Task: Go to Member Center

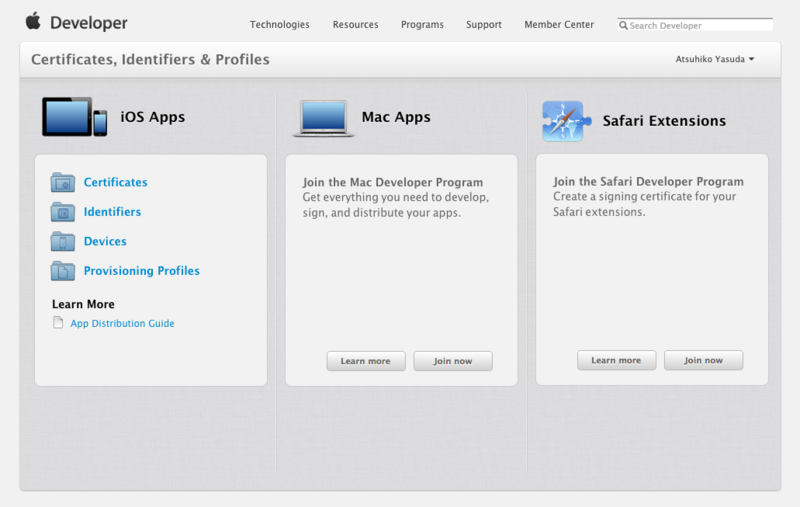Action: (x=559, y=24)
